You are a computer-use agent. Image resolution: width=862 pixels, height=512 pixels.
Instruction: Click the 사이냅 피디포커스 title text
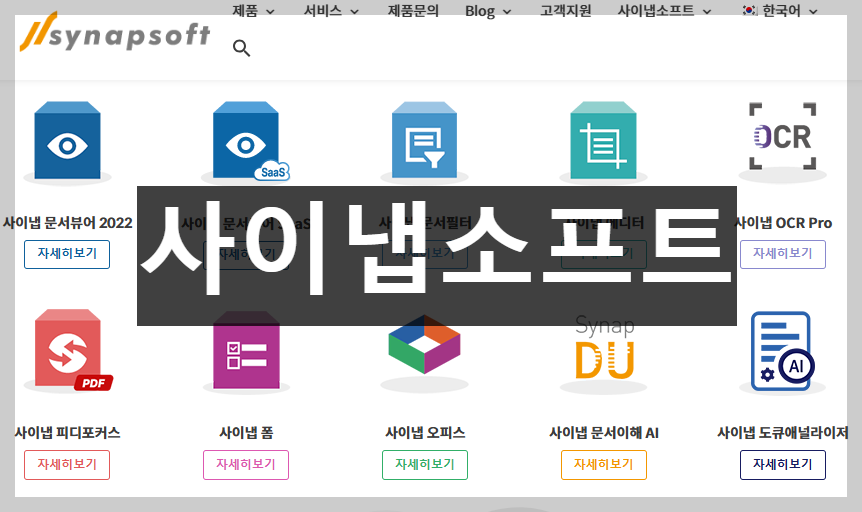tap(67, 433)
